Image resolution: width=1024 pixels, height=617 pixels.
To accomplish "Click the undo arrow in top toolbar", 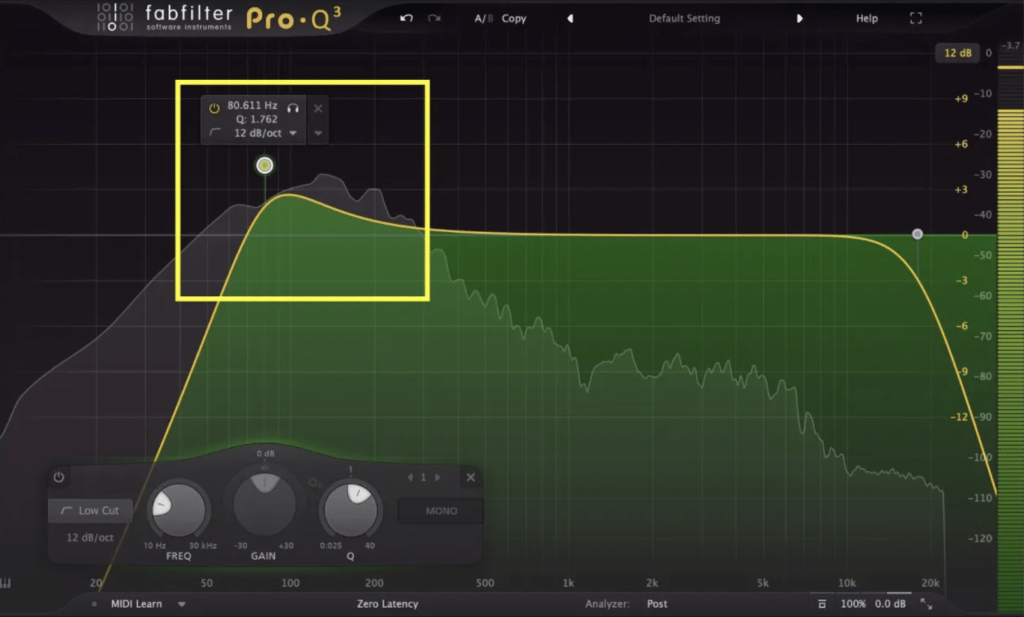I will pyautogui.click(x=404, y=18).
